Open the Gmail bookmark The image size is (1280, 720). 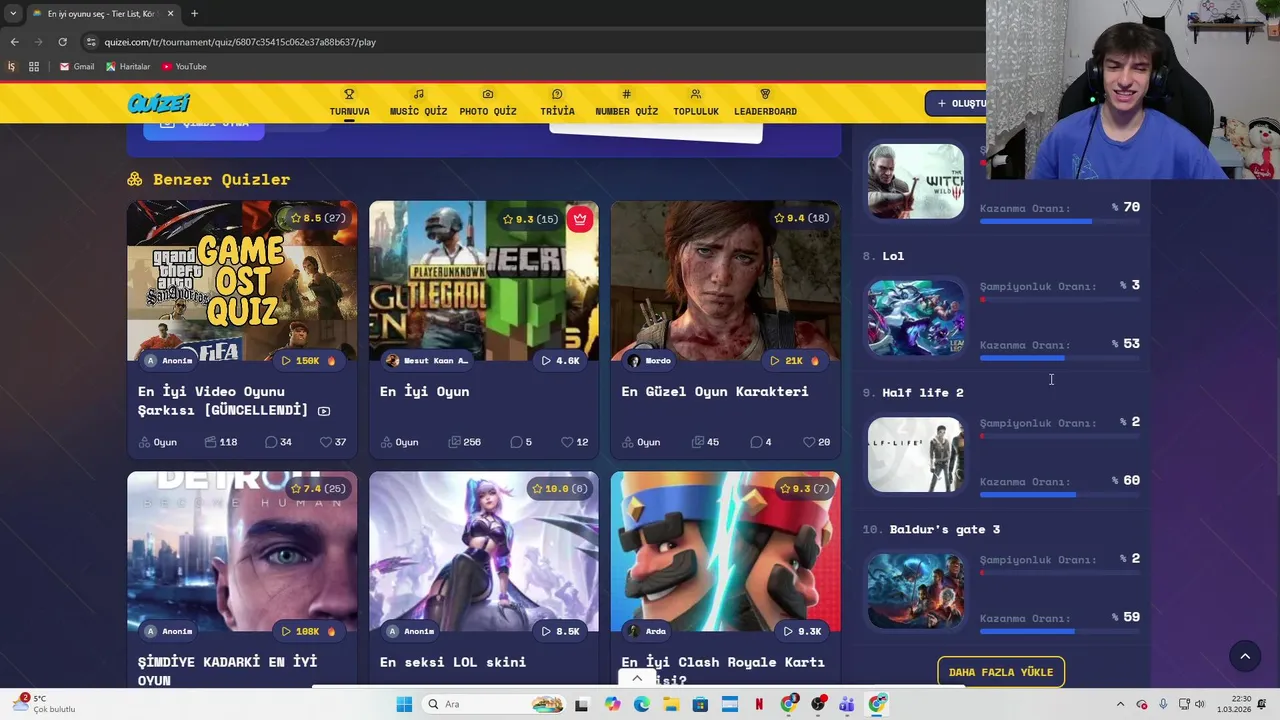click(x=77, y=67)
